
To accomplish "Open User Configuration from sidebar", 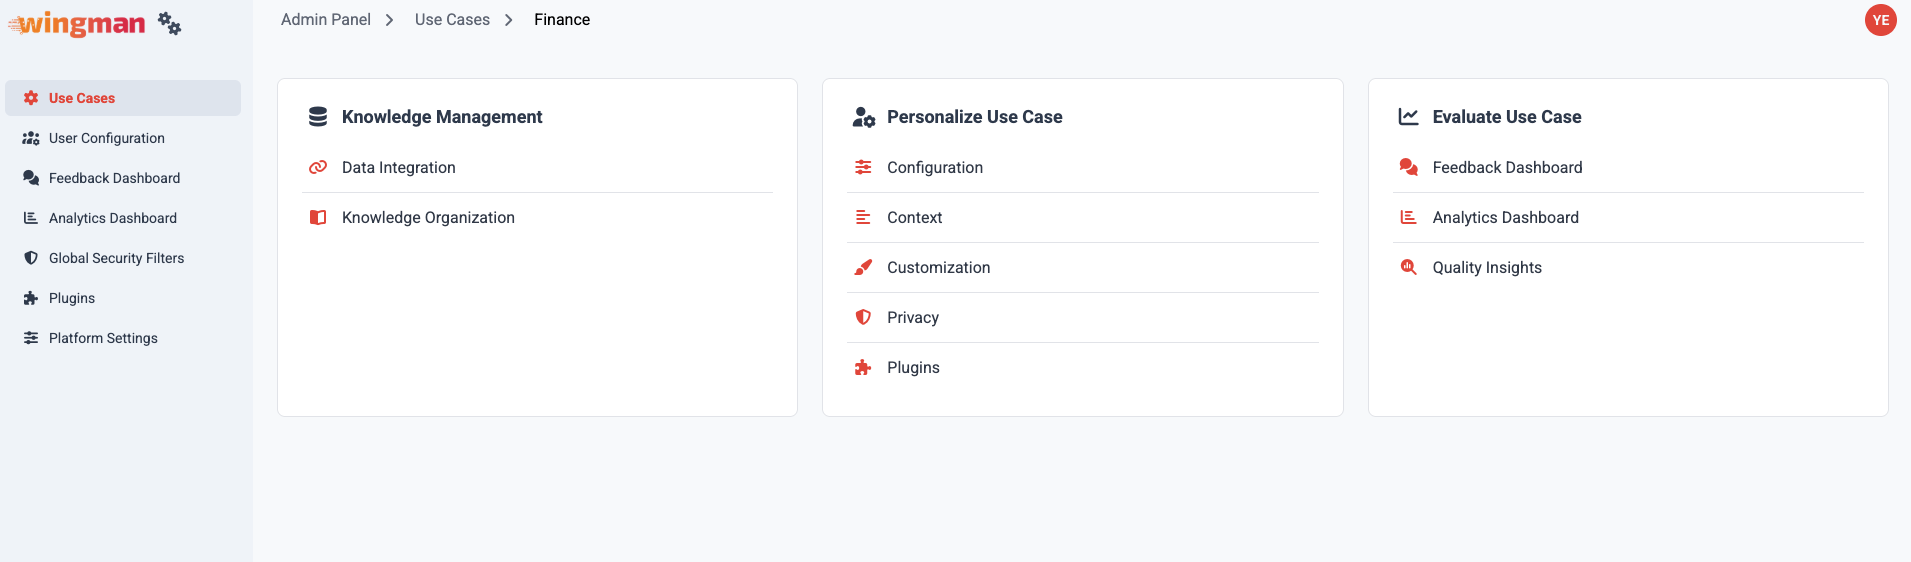I will point(106,138).
